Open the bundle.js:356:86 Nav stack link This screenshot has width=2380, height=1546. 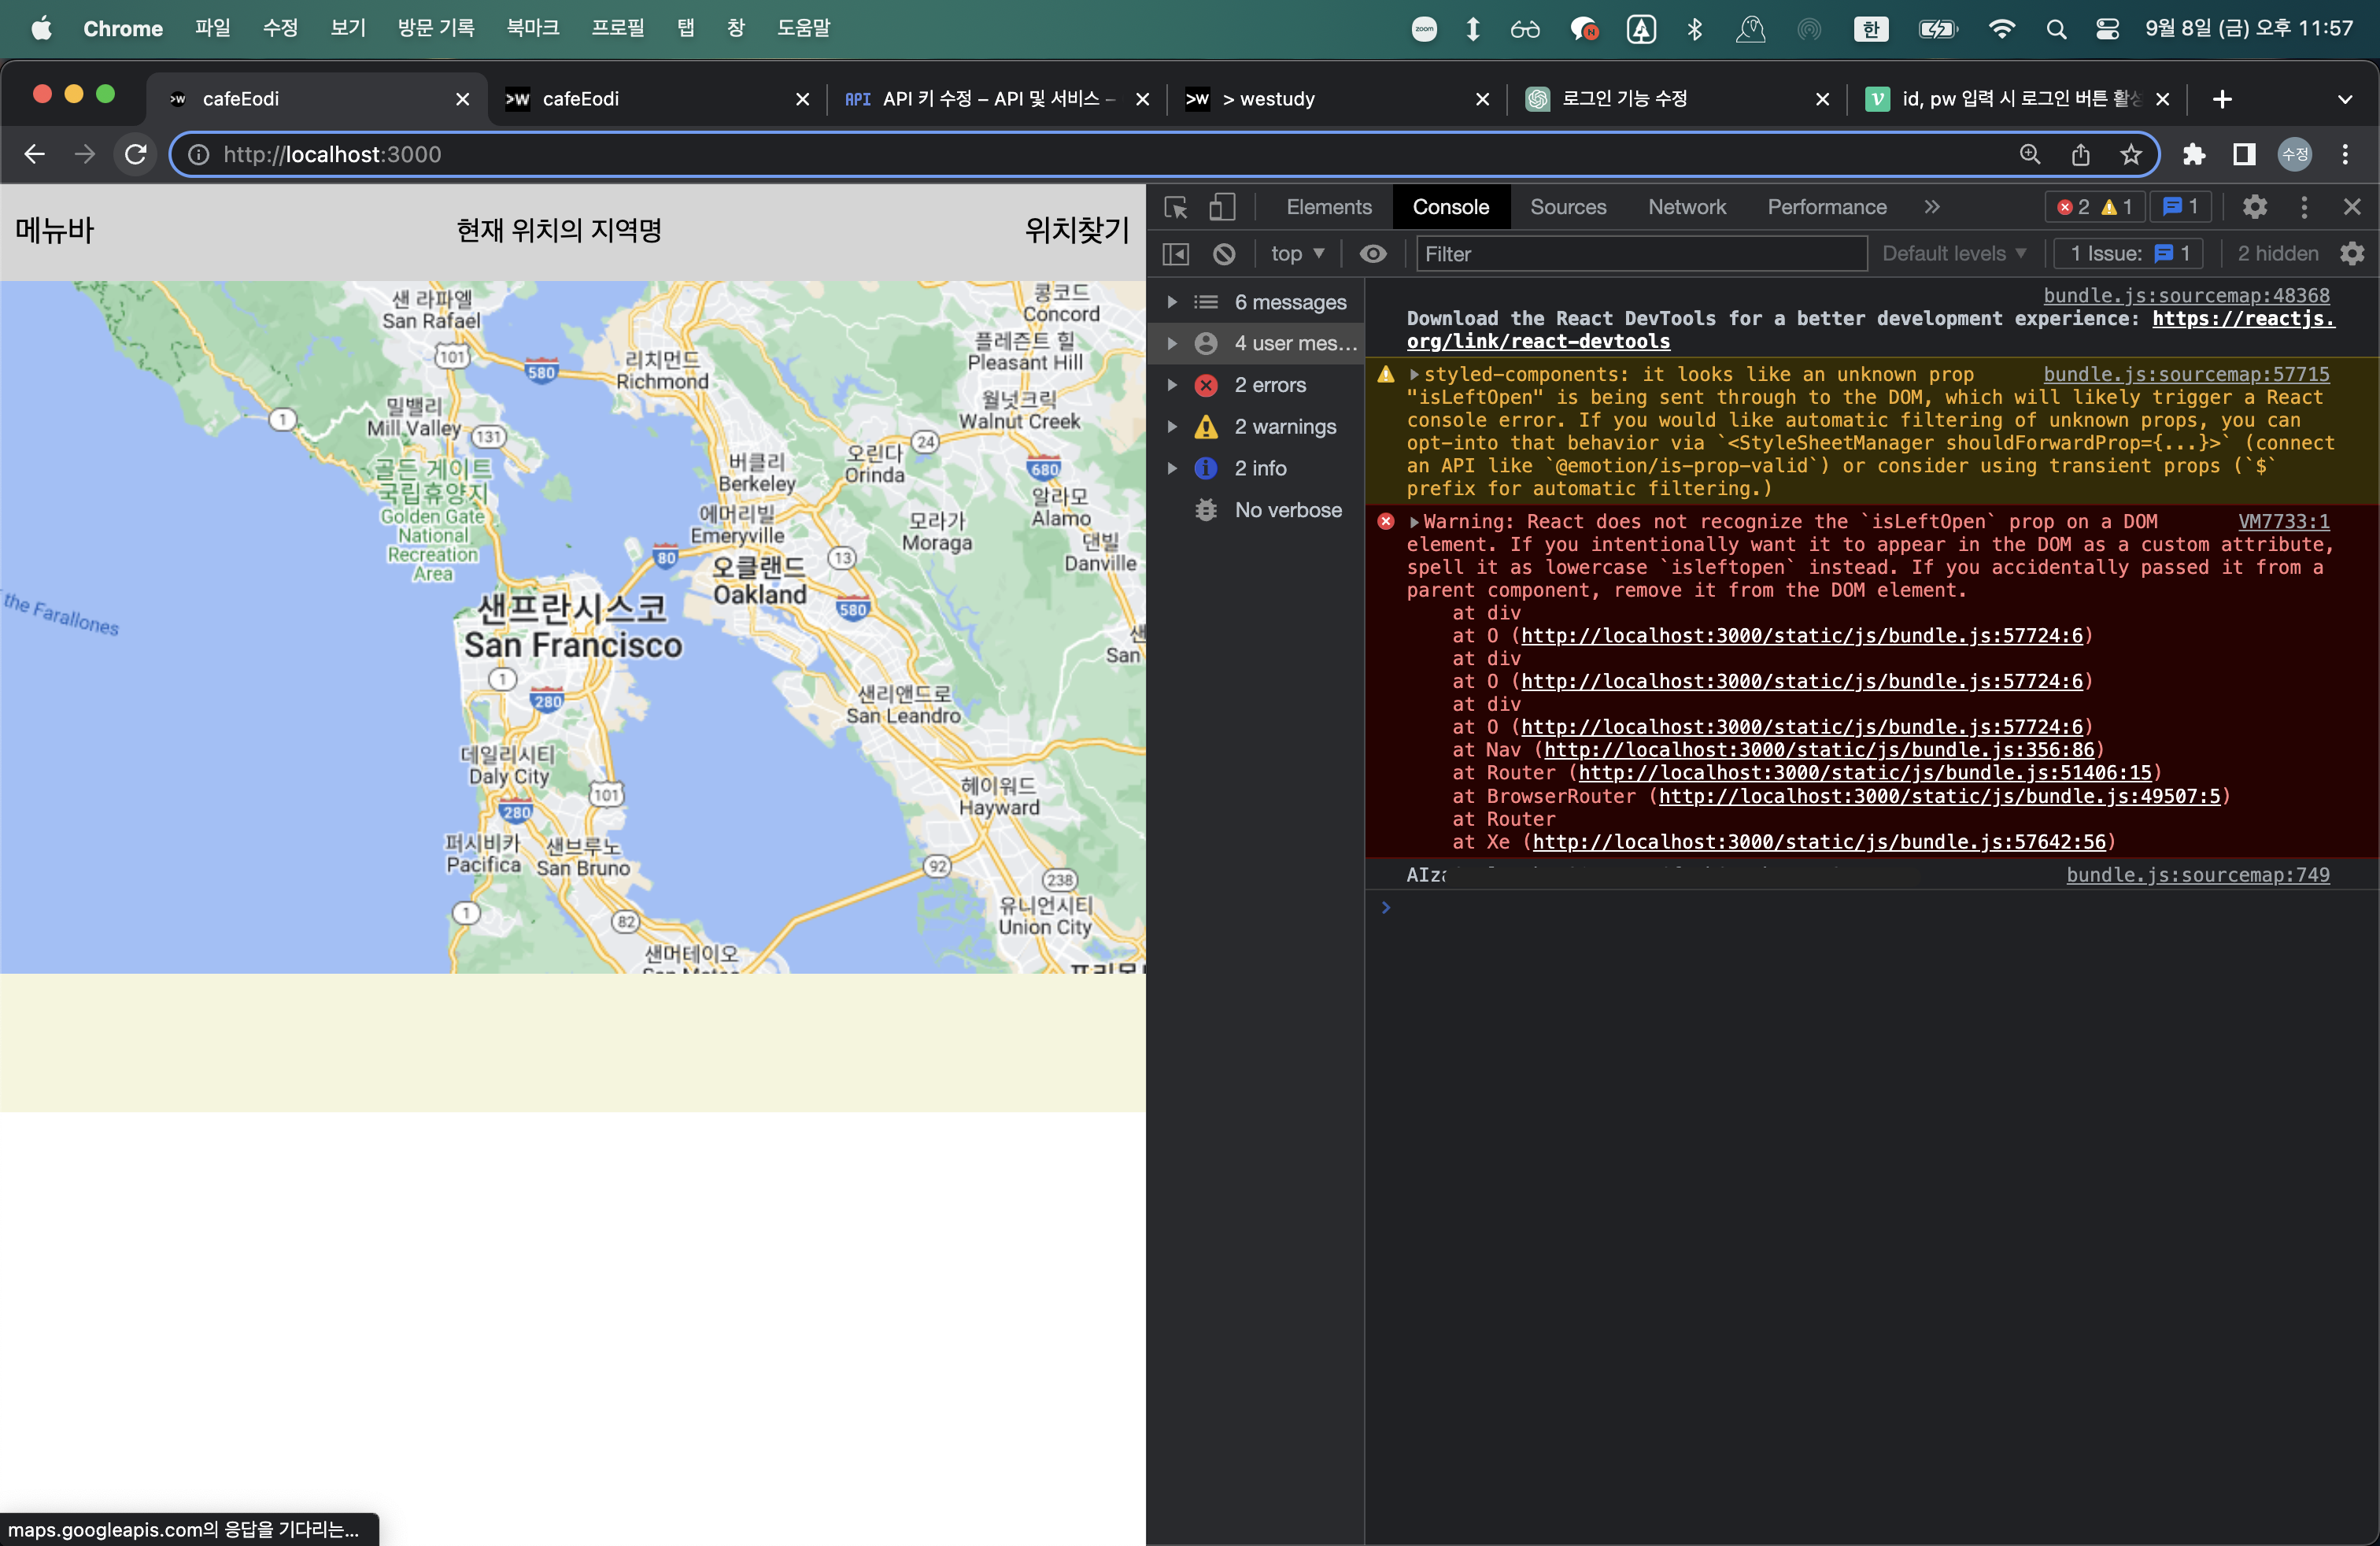pos(1819,750)
